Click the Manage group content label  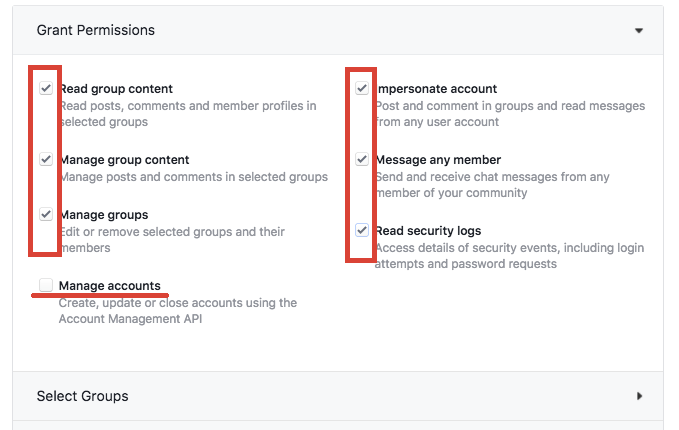pos(124,160)
